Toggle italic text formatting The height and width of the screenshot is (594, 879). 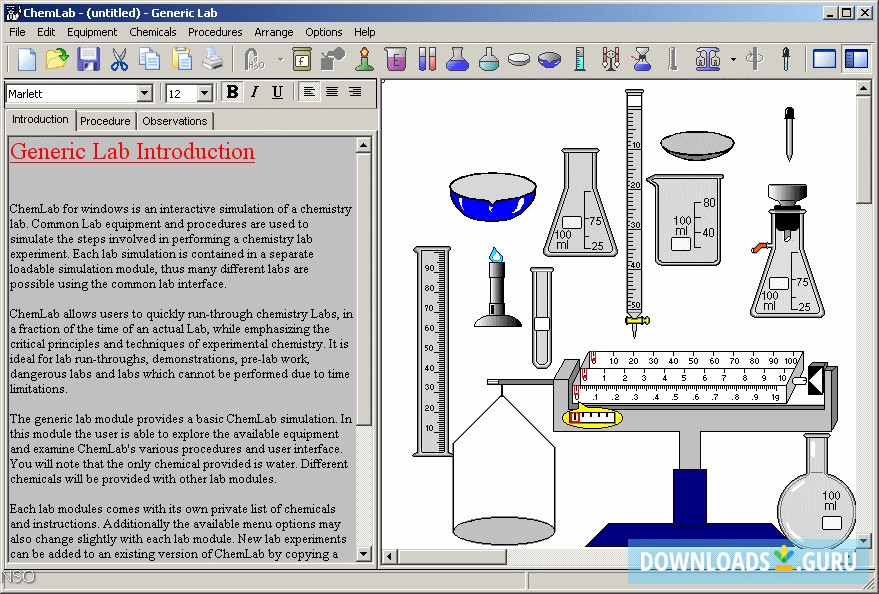[255, 92]
